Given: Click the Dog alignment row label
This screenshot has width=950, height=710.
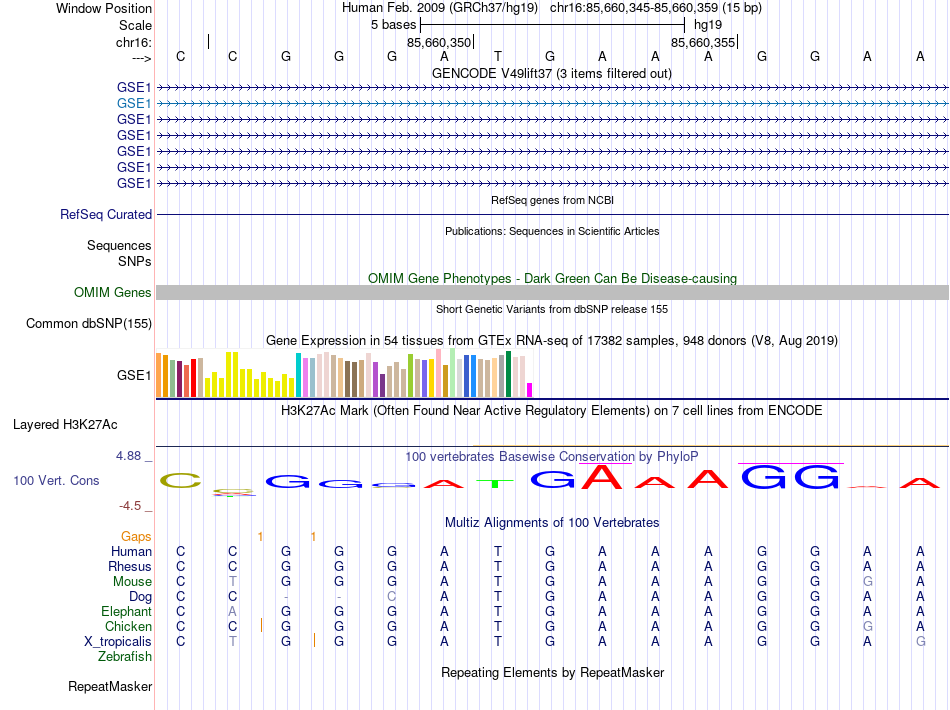Looking at the screenshot, I should pyautogui.click(x=140, y=597).
